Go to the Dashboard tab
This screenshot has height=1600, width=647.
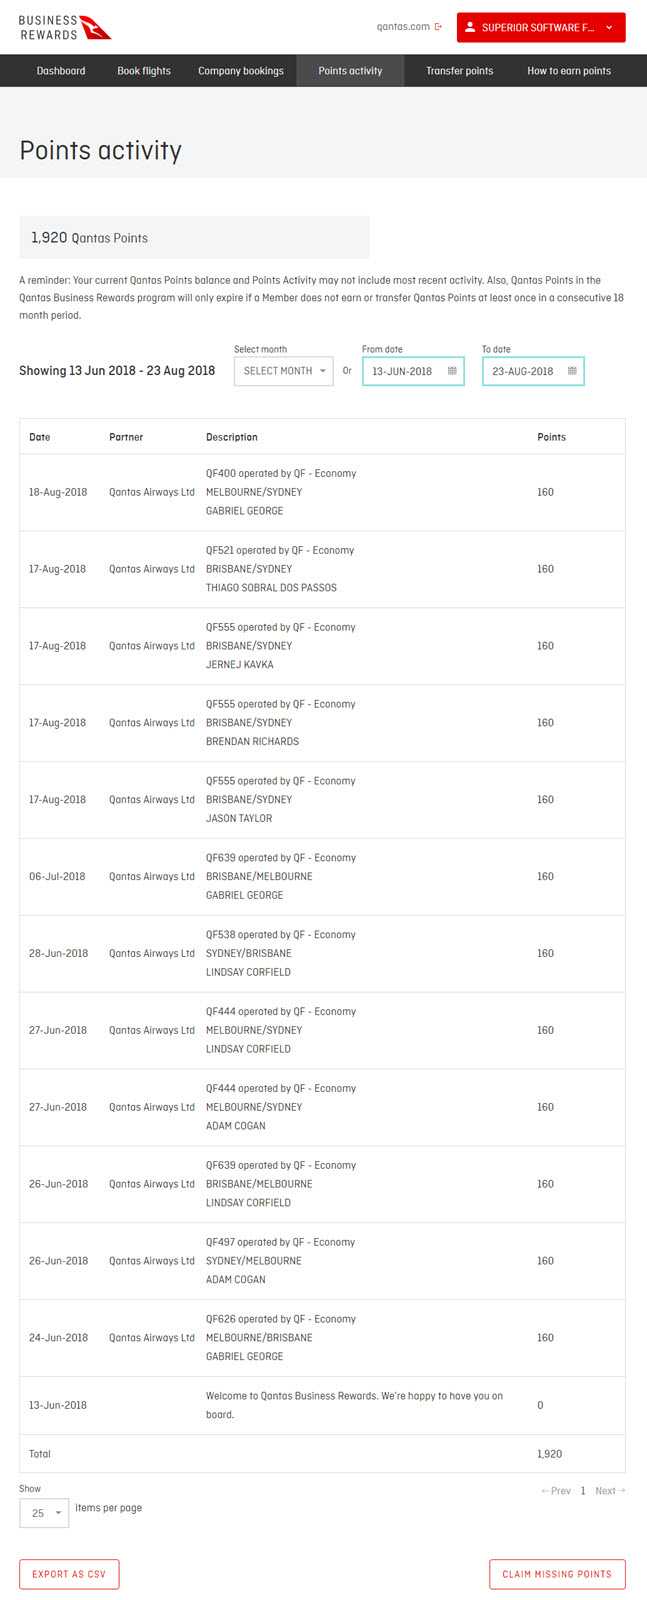61,71
